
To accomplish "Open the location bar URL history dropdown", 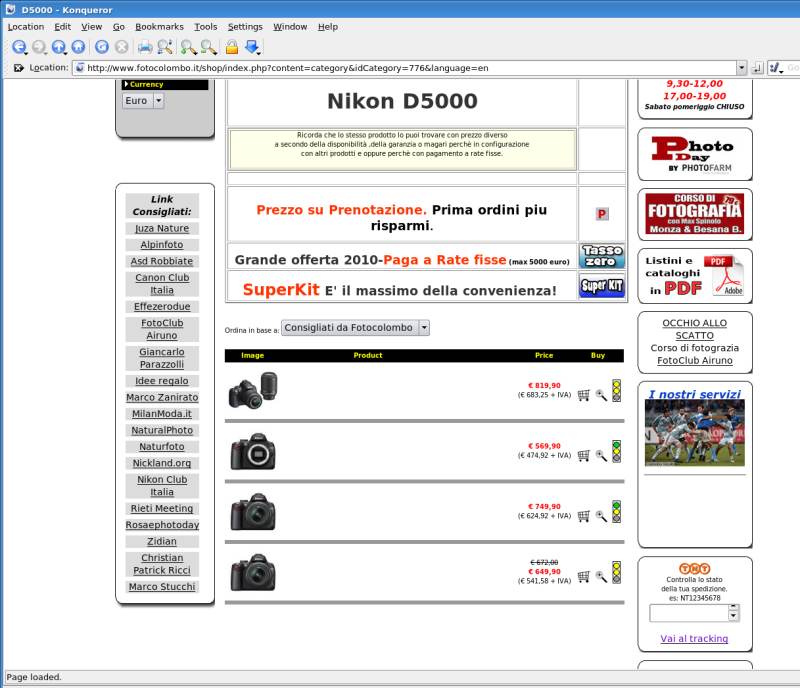I will (x=742, y=68).
